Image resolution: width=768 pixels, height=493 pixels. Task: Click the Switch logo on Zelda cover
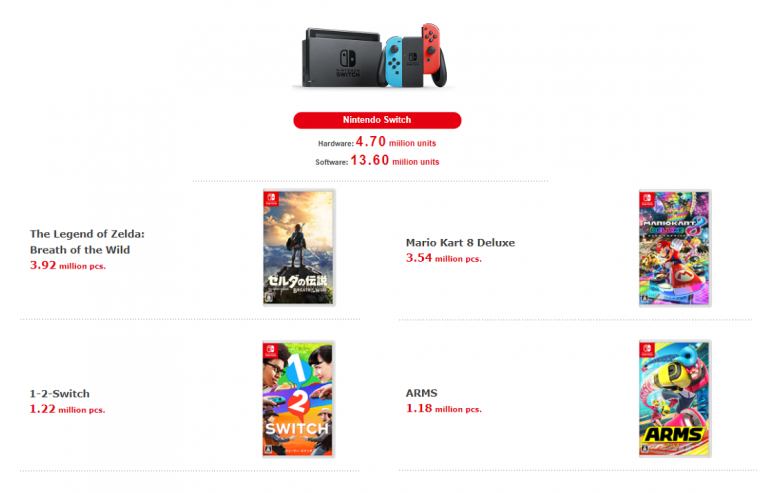271,199
